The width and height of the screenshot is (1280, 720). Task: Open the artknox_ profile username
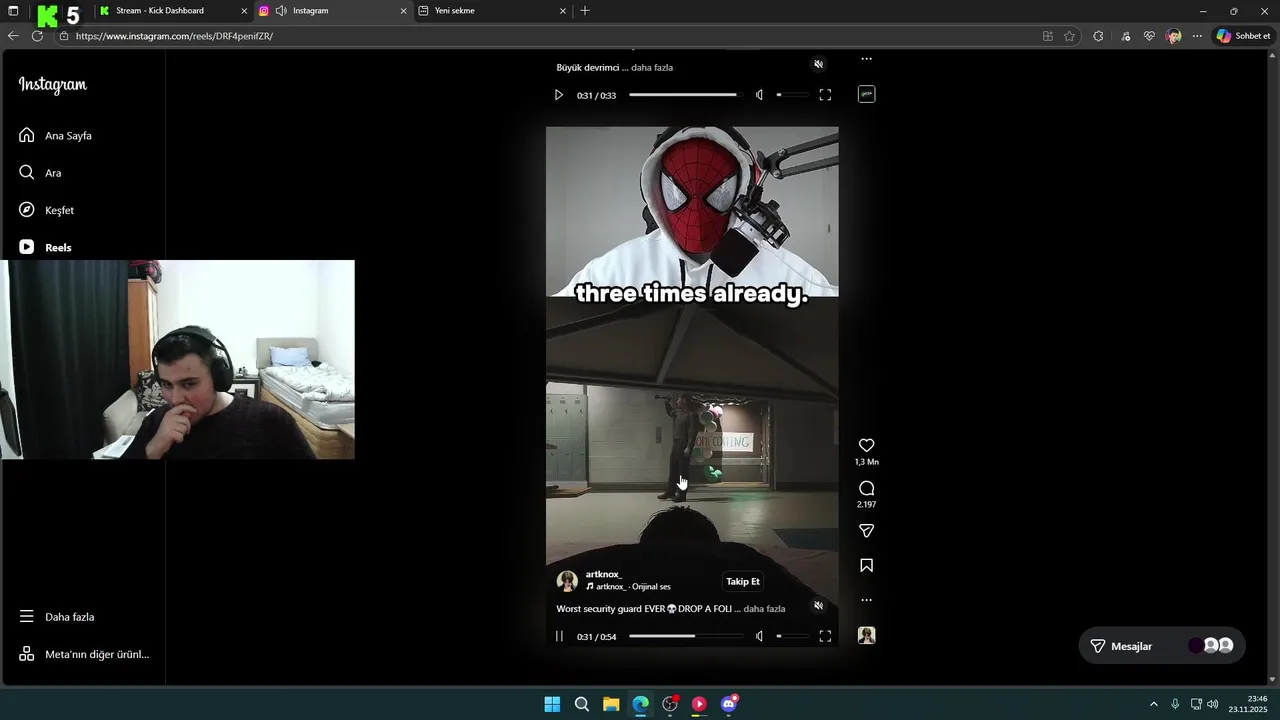[604, 574]
